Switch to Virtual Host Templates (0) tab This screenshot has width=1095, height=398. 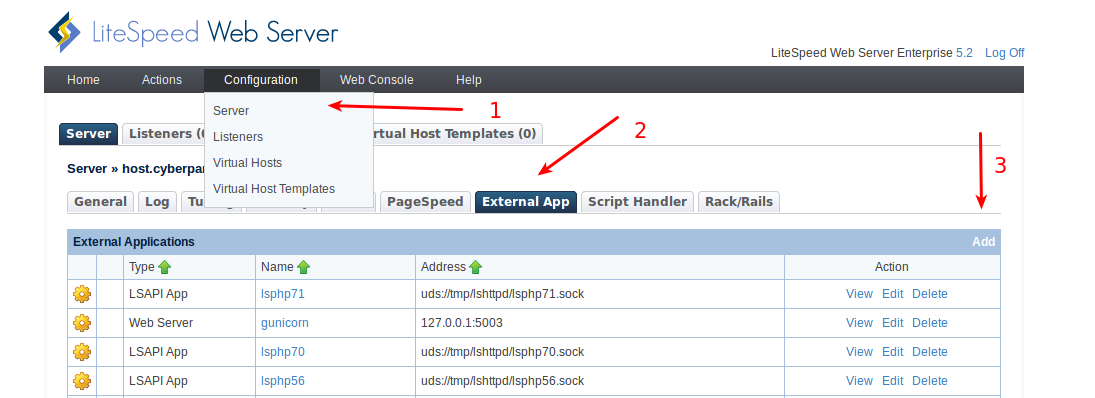click(x=457, y=133)
